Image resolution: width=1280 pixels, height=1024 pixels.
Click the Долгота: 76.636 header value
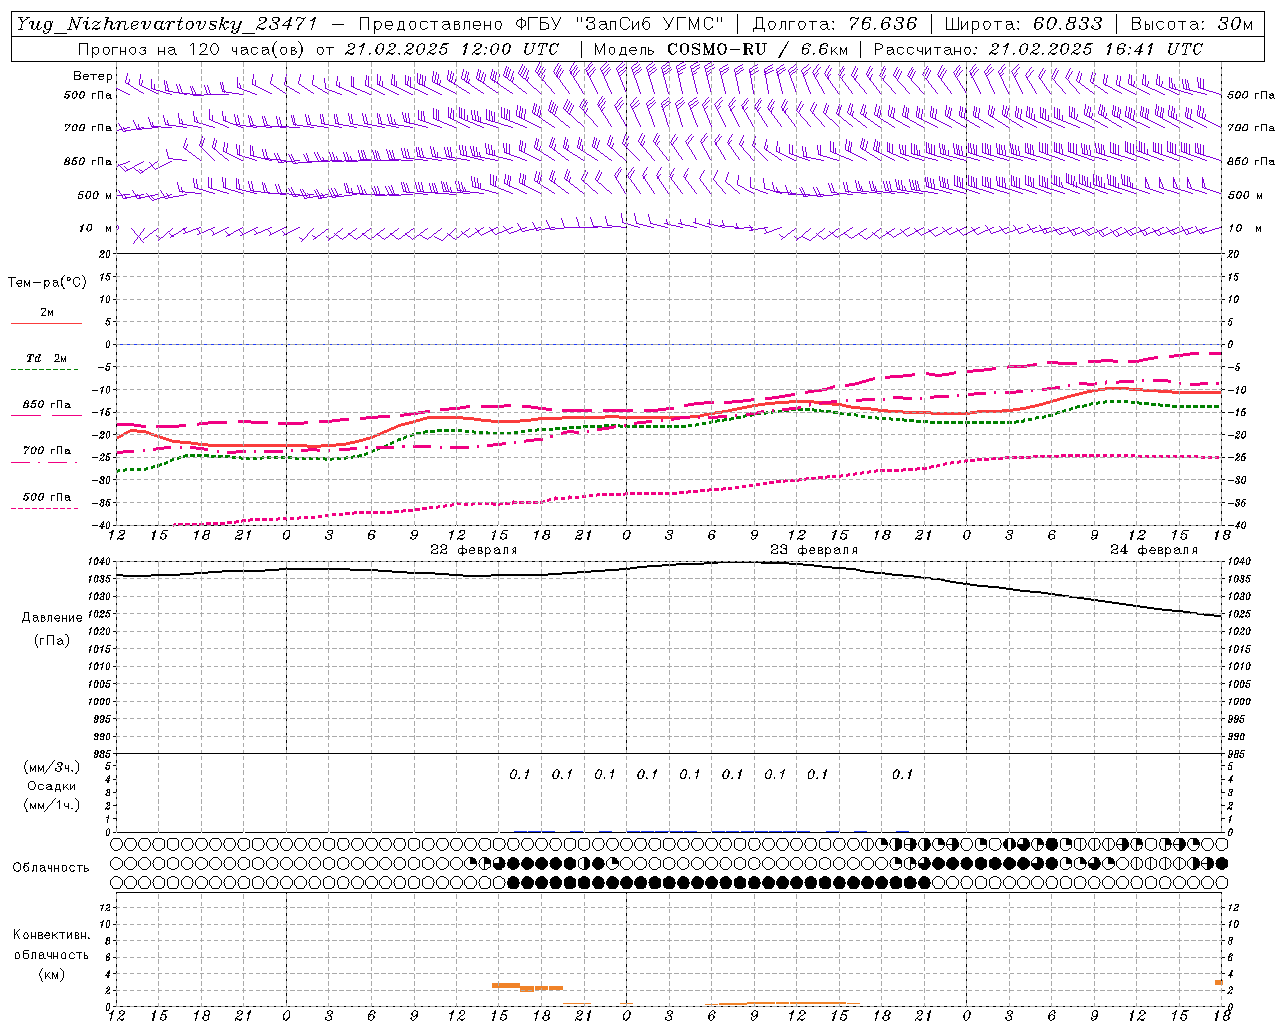pos(834,24)
